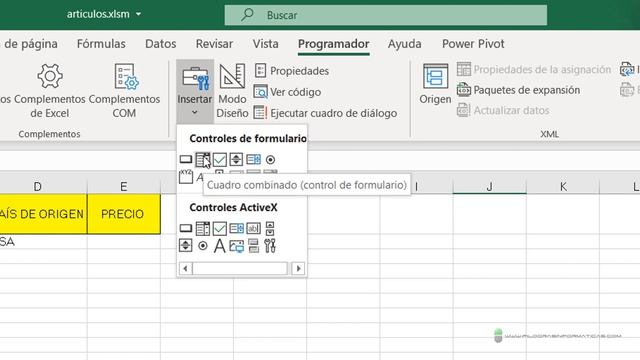Screen dimensions: 640x360
Task: Click in the Buscar search box
Action: pos(386,15)
